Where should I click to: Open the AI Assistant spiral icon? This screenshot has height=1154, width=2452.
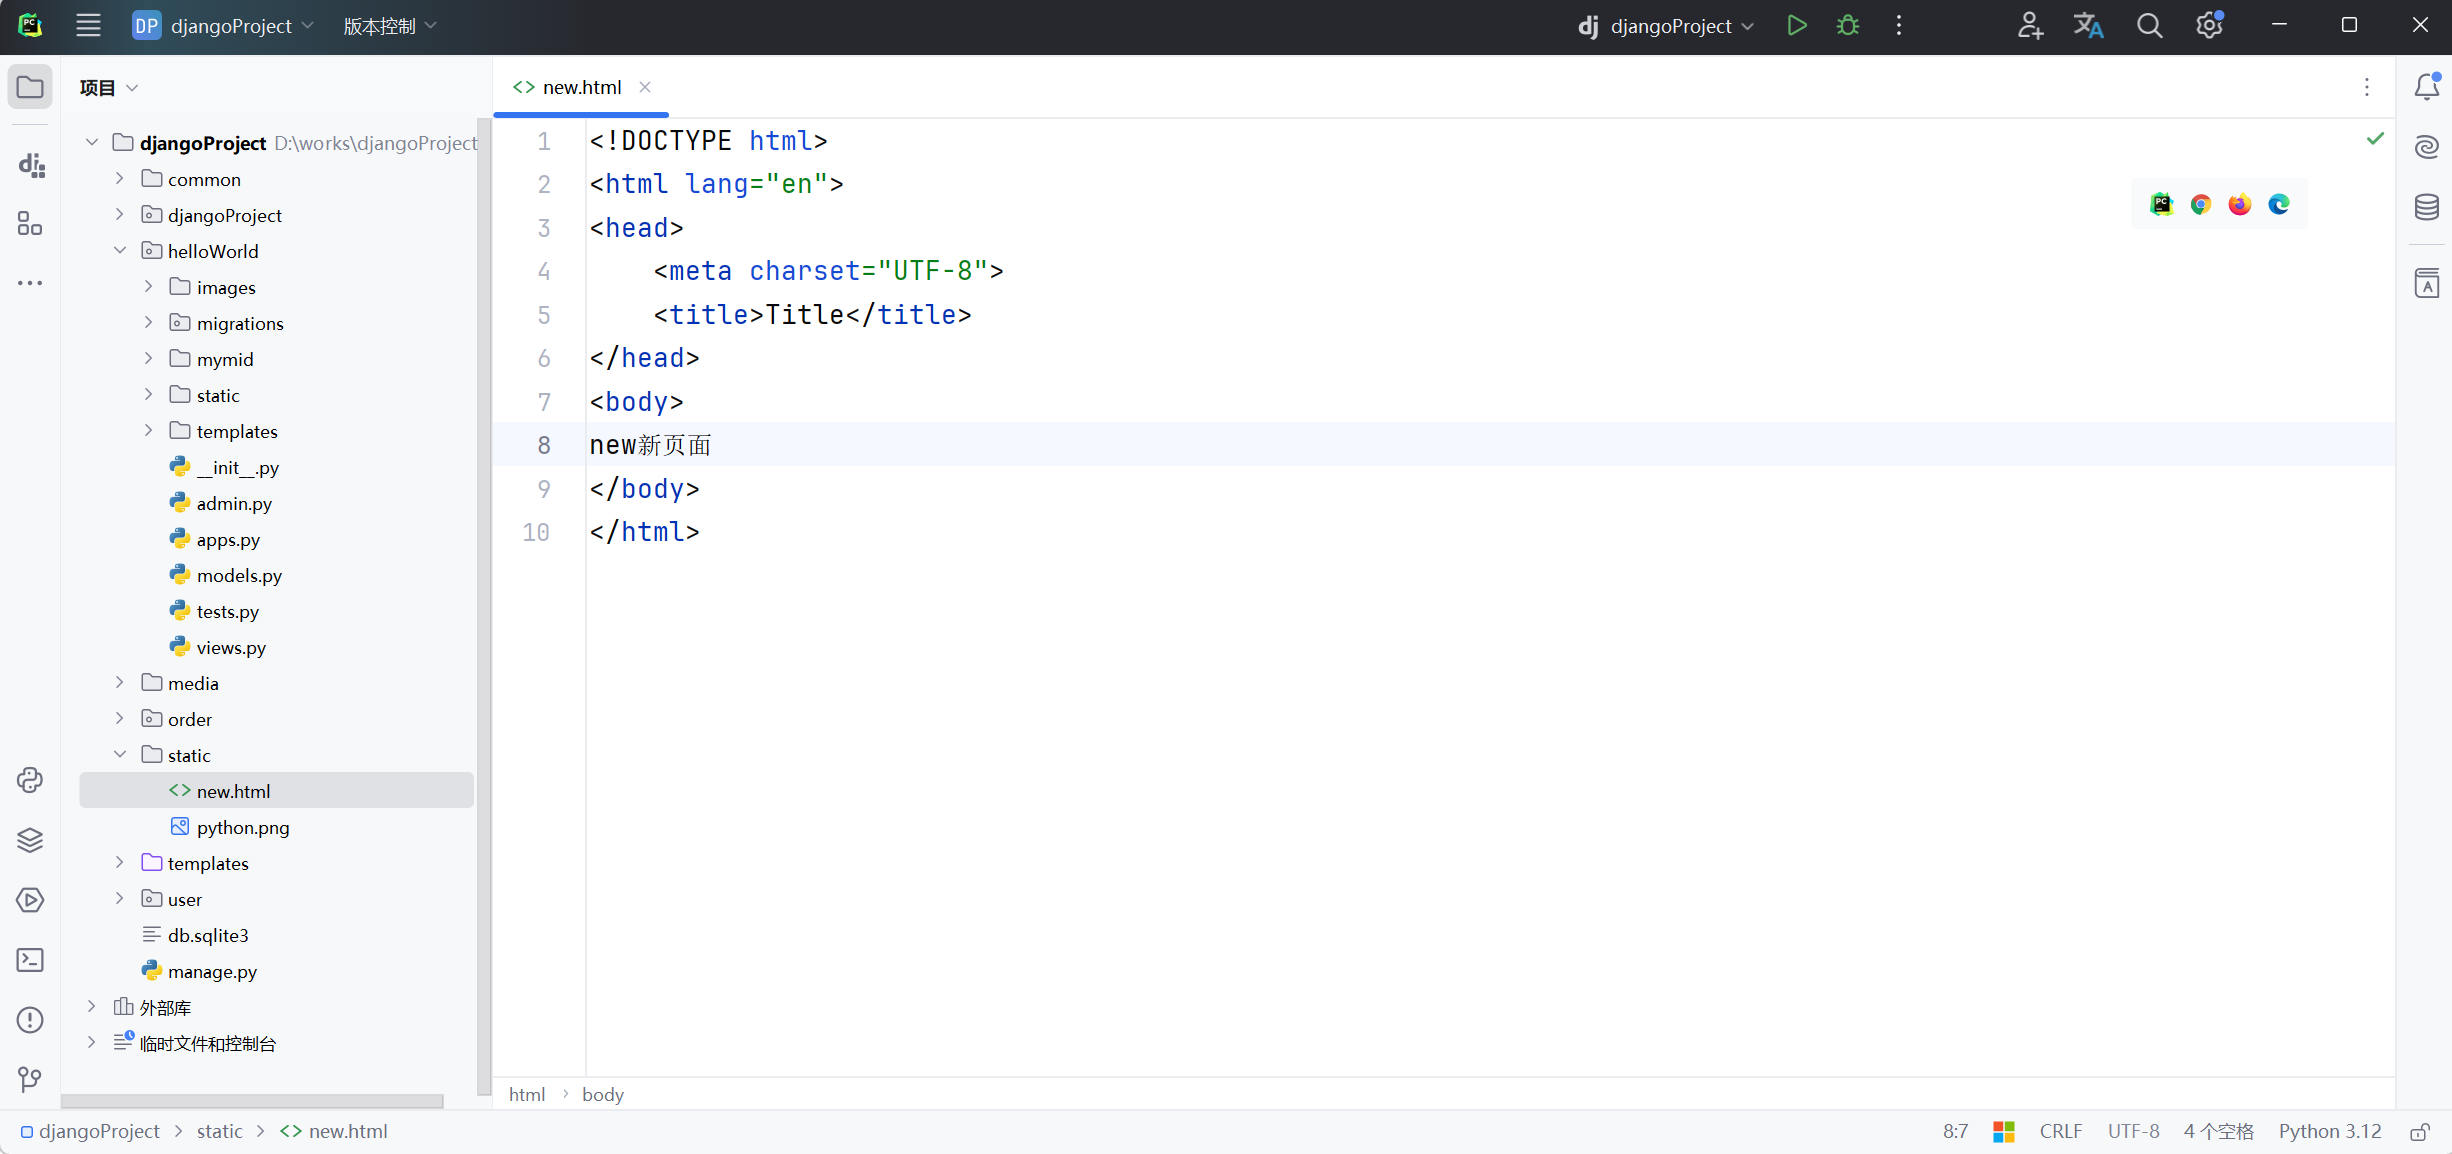(x=2427, y=147)
